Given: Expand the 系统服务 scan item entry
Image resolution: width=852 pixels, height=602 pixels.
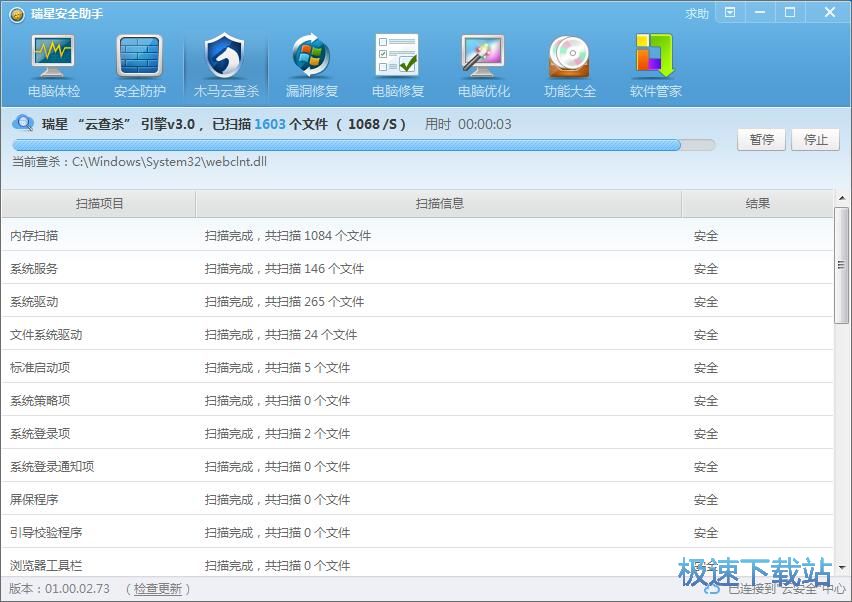Looking at the screenshot, I should pyautogui.click(x=100, y=267).
